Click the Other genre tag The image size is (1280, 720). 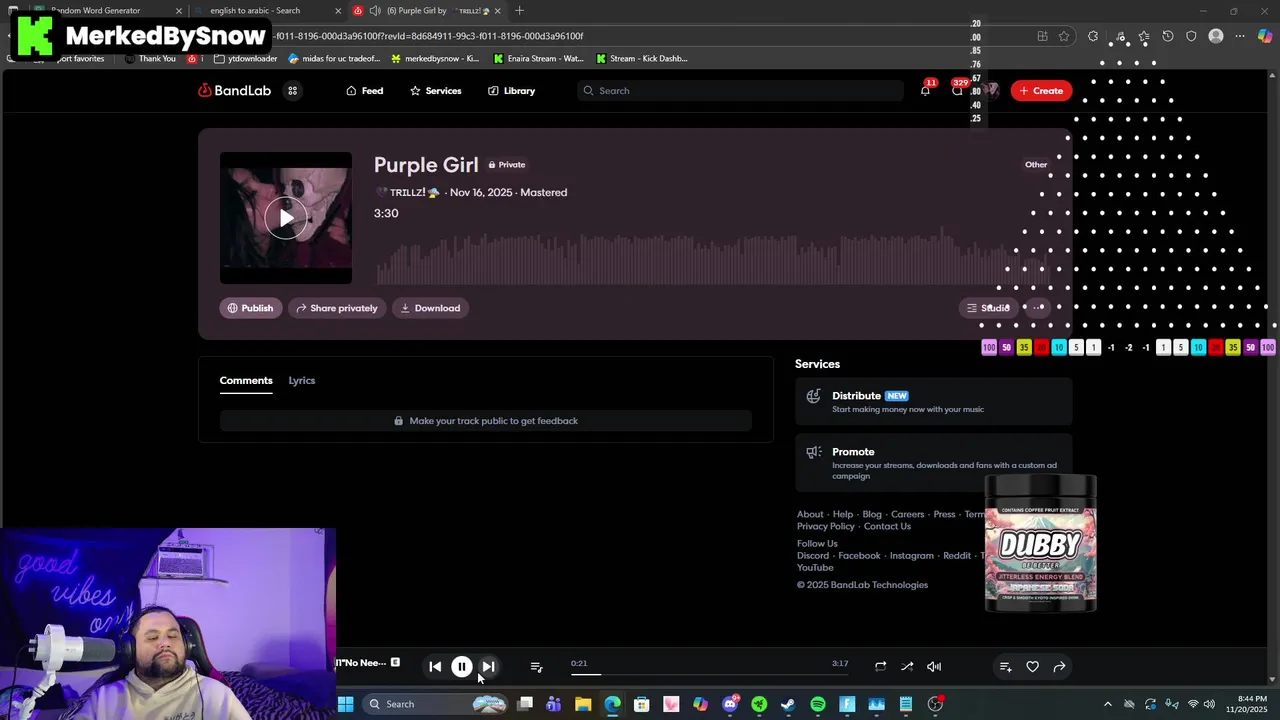(1036, 165)
